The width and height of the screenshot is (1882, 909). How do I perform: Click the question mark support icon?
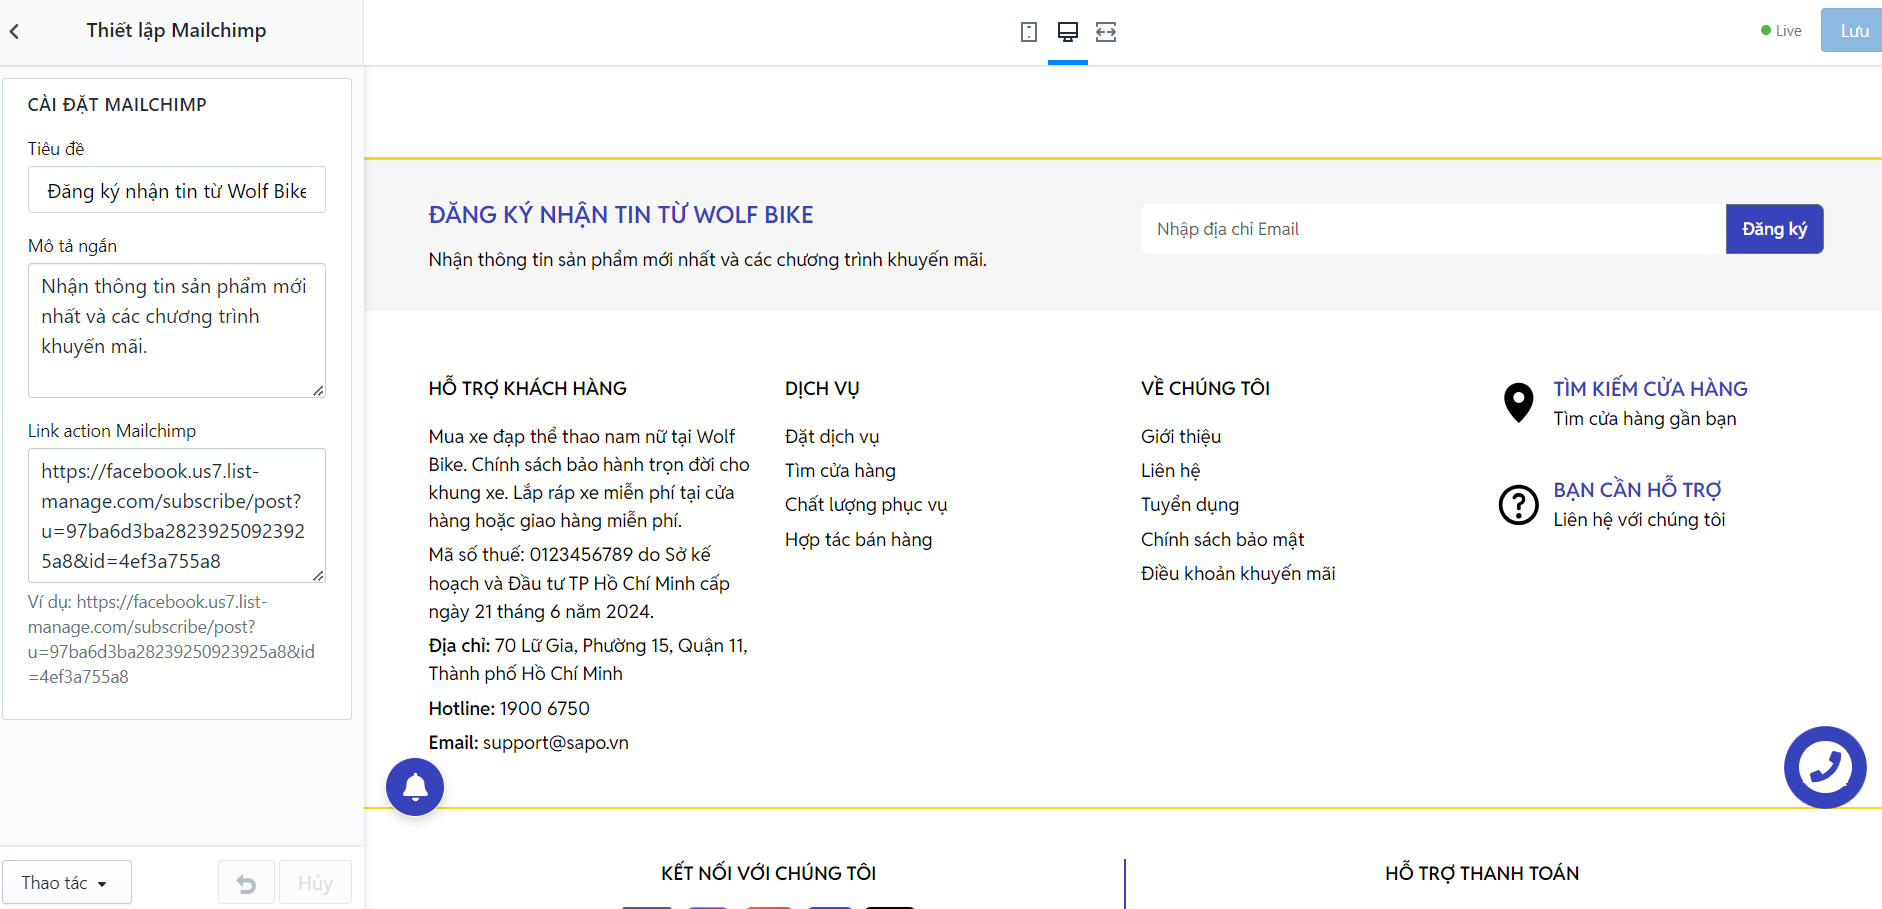(x=1519, y=505)
